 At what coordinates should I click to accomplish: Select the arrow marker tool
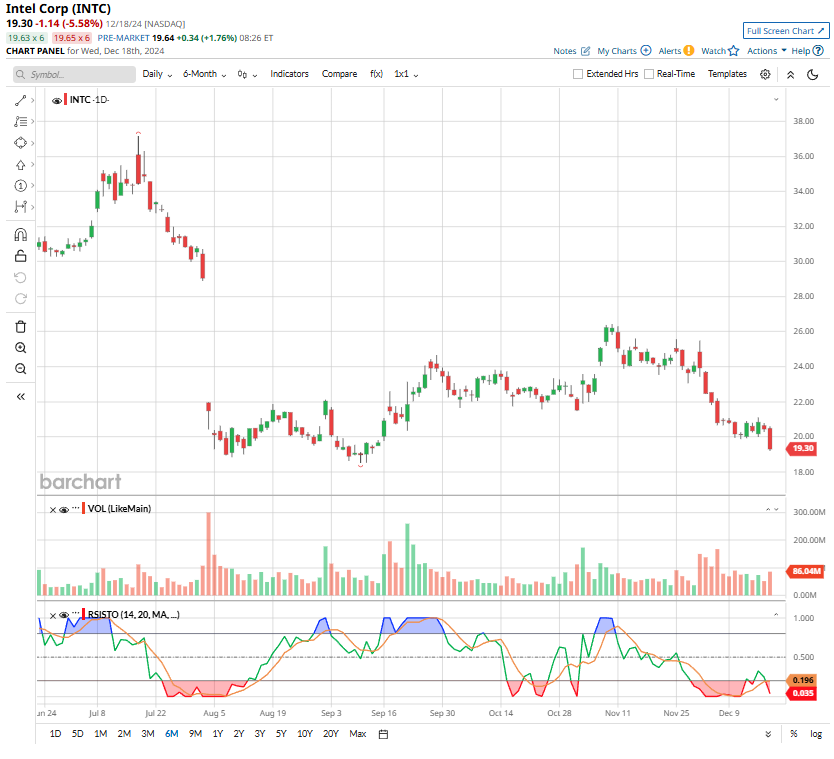(20, 164)
